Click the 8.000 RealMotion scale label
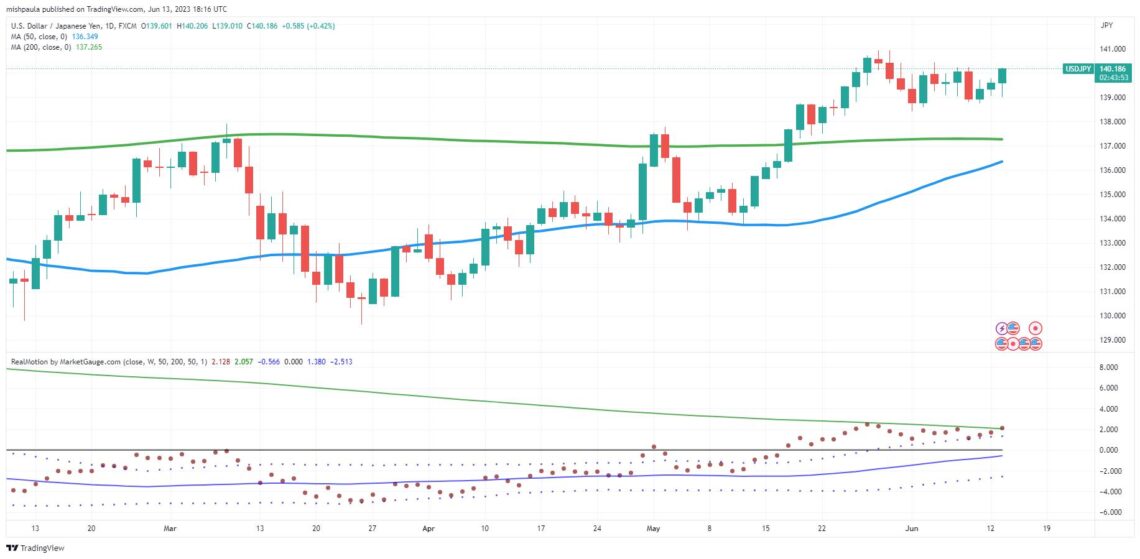 tap(1109, 368)
